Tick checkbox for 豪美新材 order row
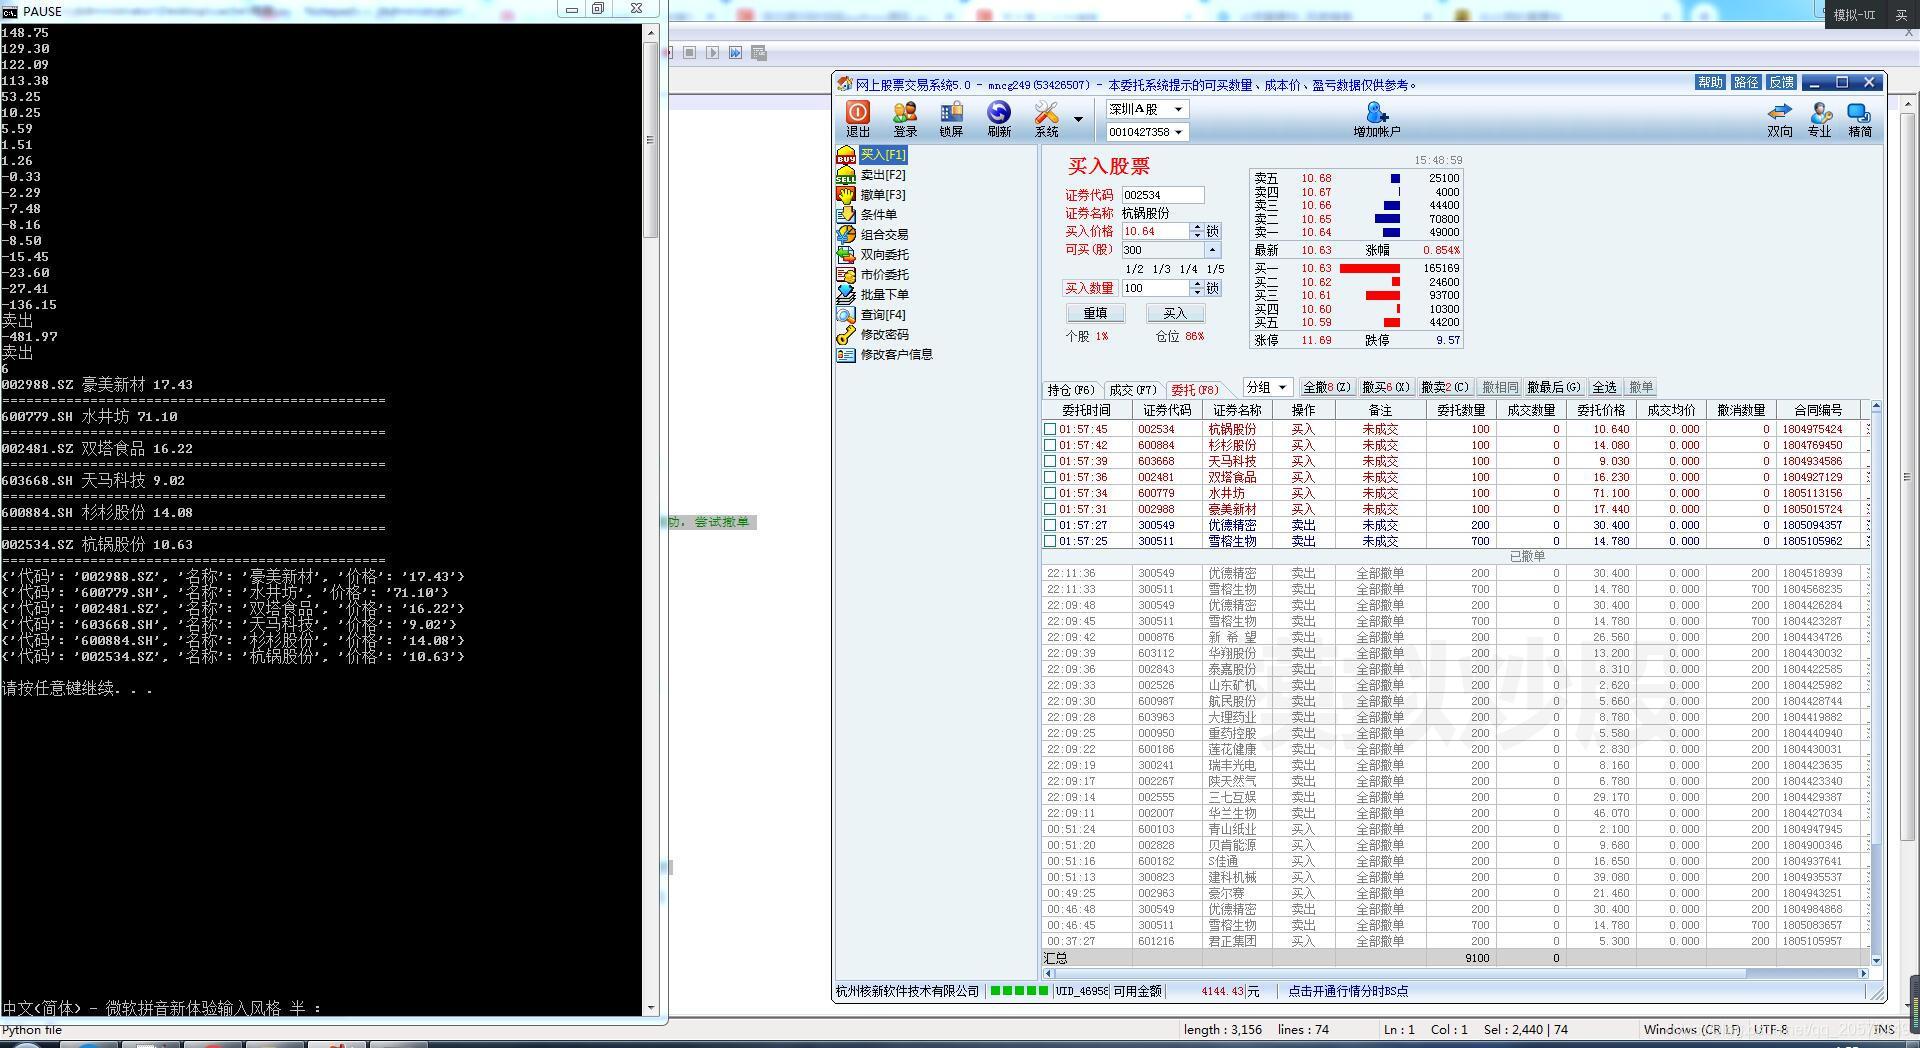The height and width of the screenshot is (1048, 1920). [1050, 509]
